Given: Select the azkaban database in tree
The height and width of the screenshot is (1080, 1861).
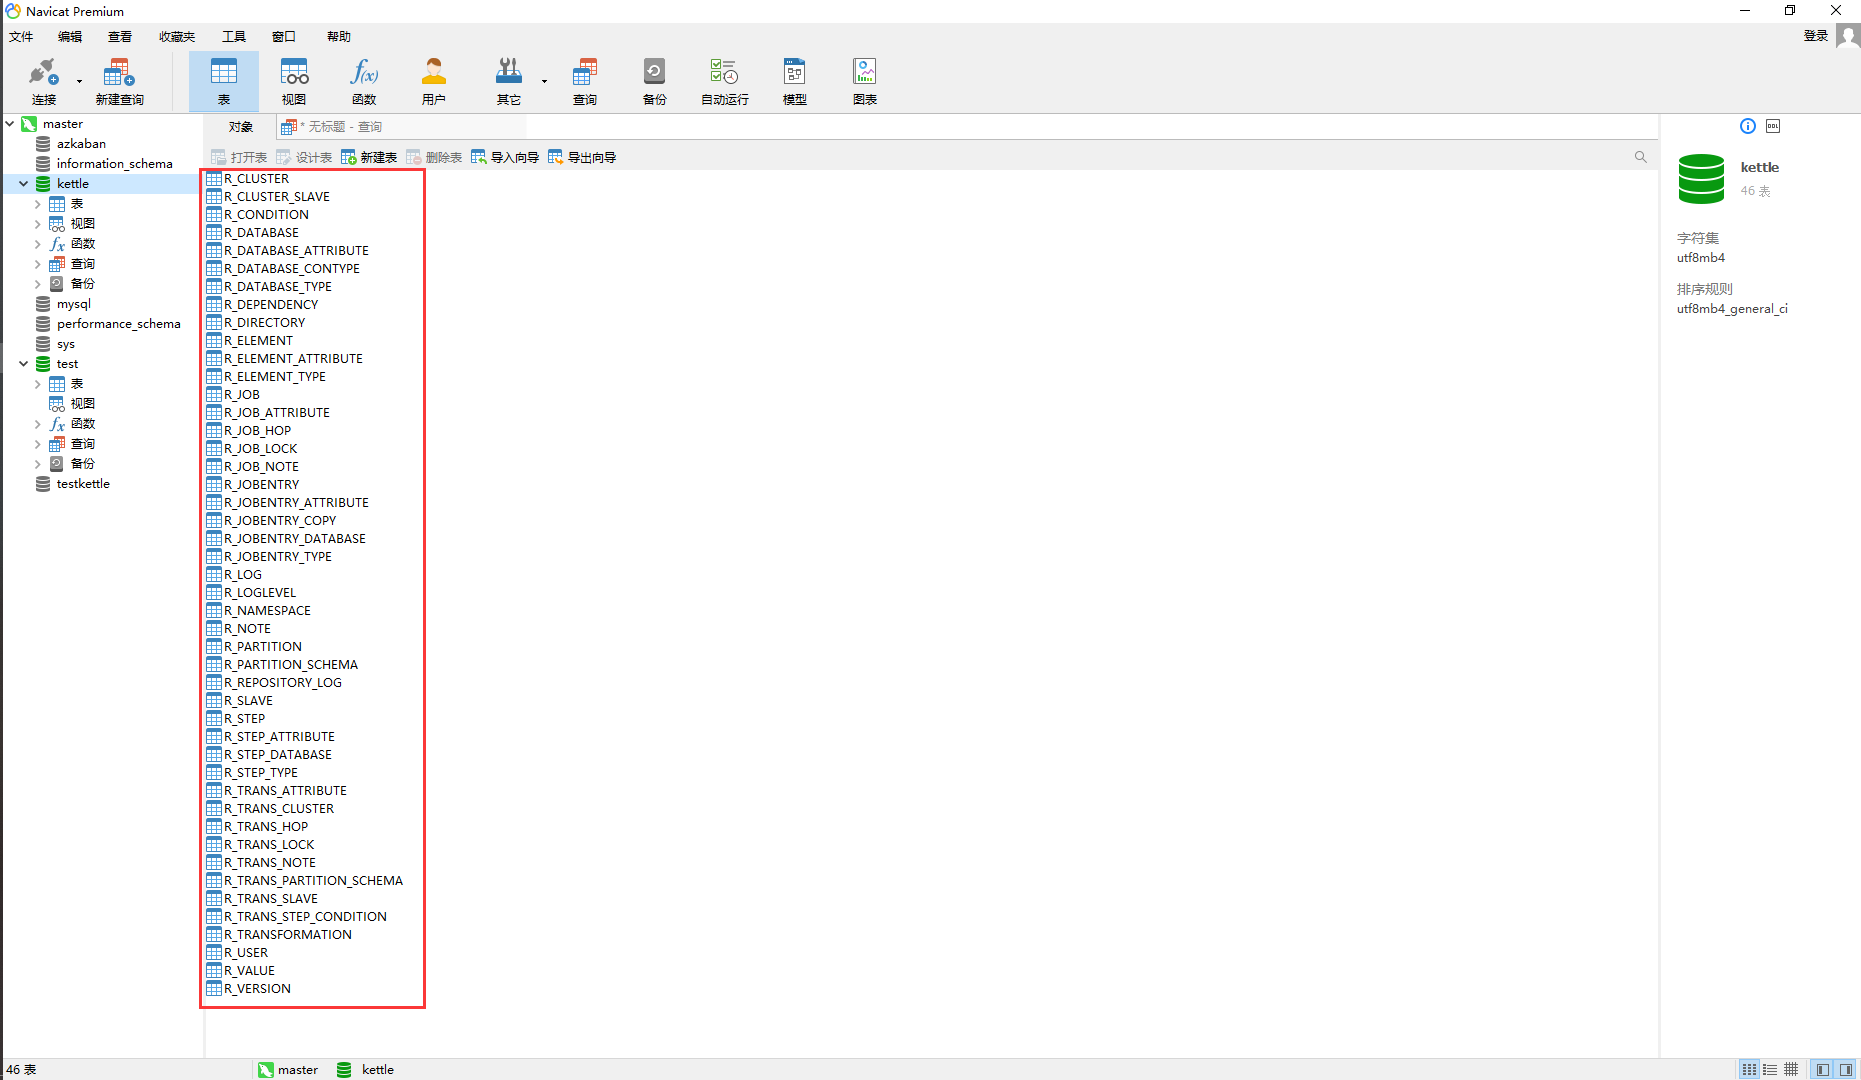Looking at the screenshot, I should click(81, 144).
